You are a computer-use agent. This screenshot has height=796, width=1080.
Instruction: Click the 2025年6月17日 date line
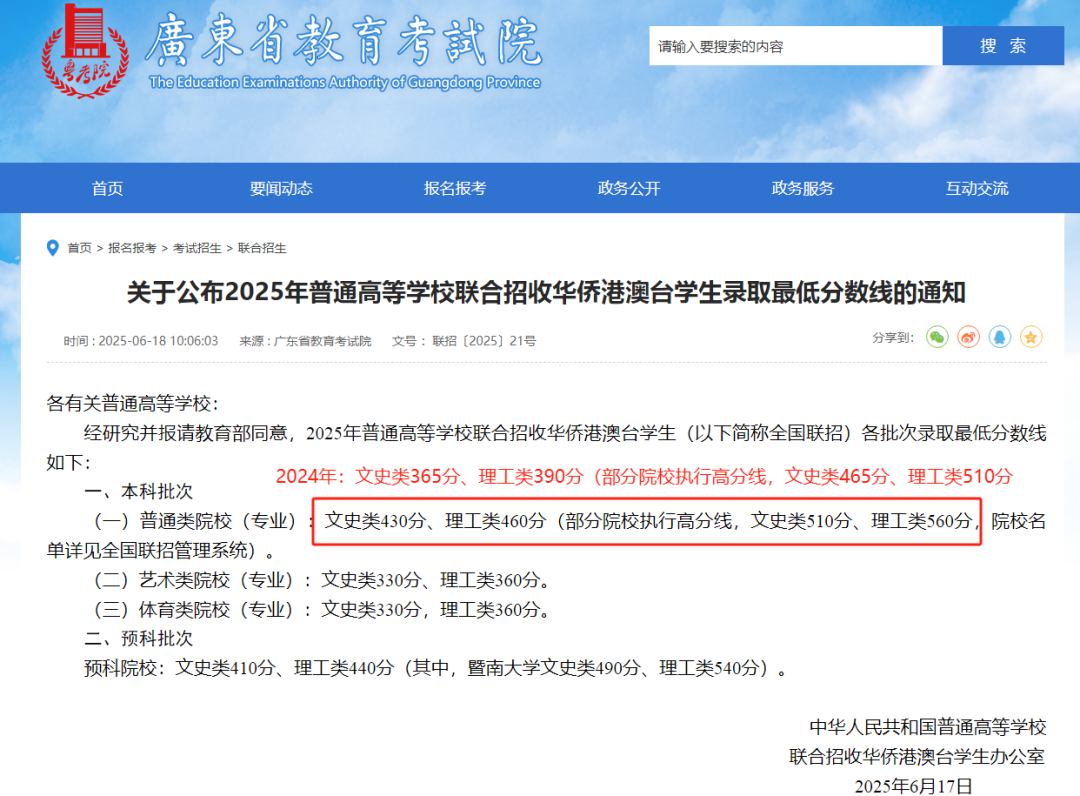pyautogui.click(x=913, y=786)
